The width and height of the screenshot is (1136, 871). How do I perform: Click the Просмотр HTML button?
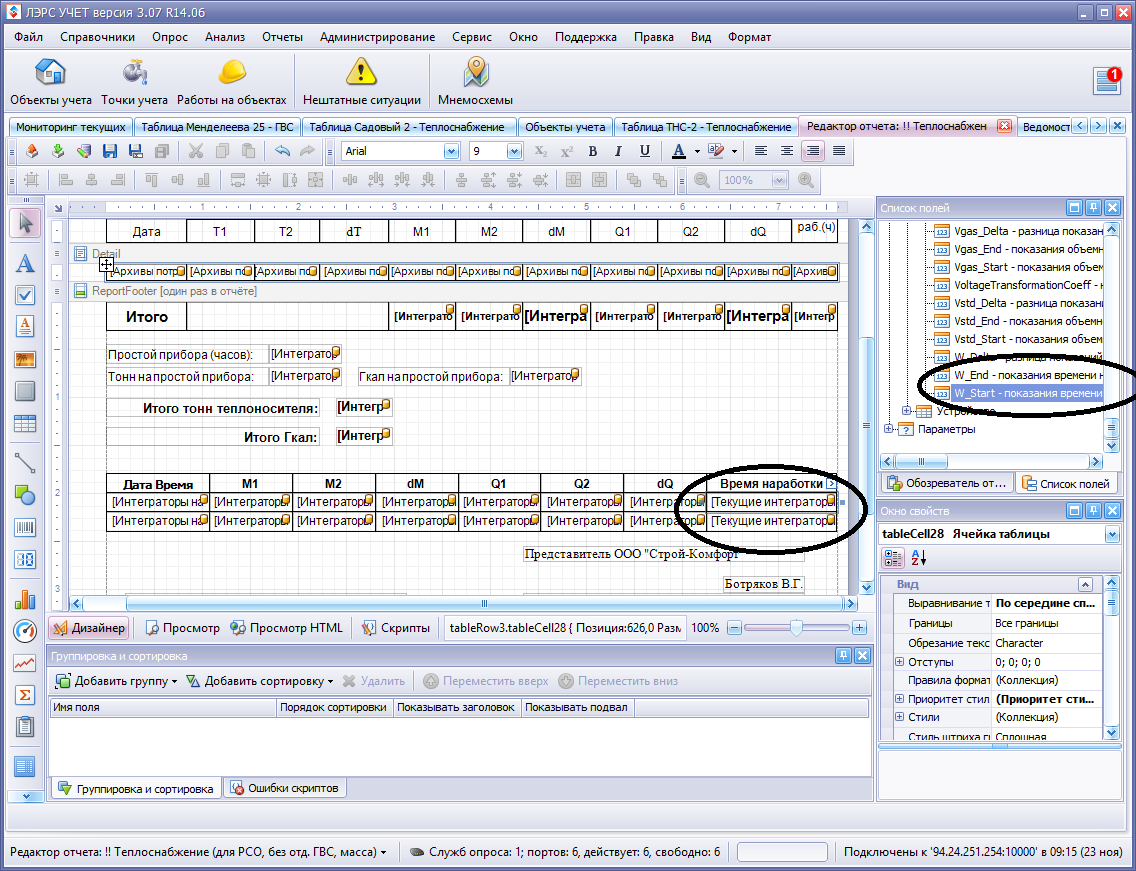[x=287, y=628]
